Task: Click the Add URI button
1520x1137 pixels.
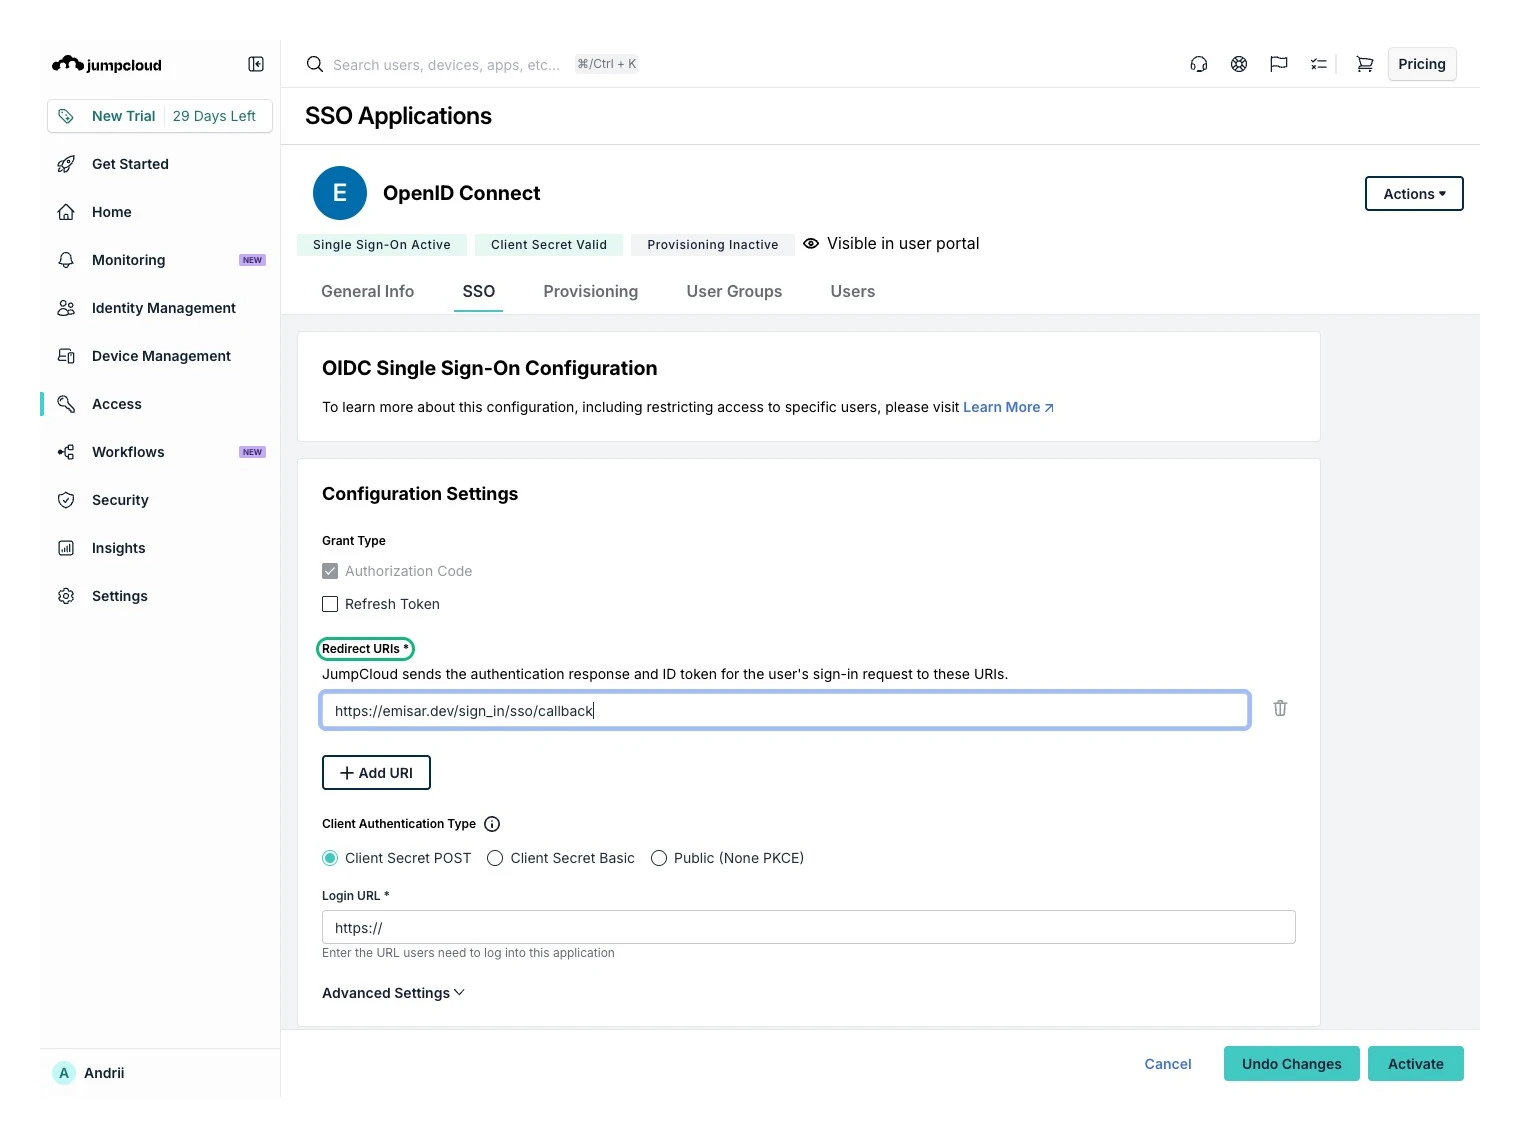Action: (376, 773)
